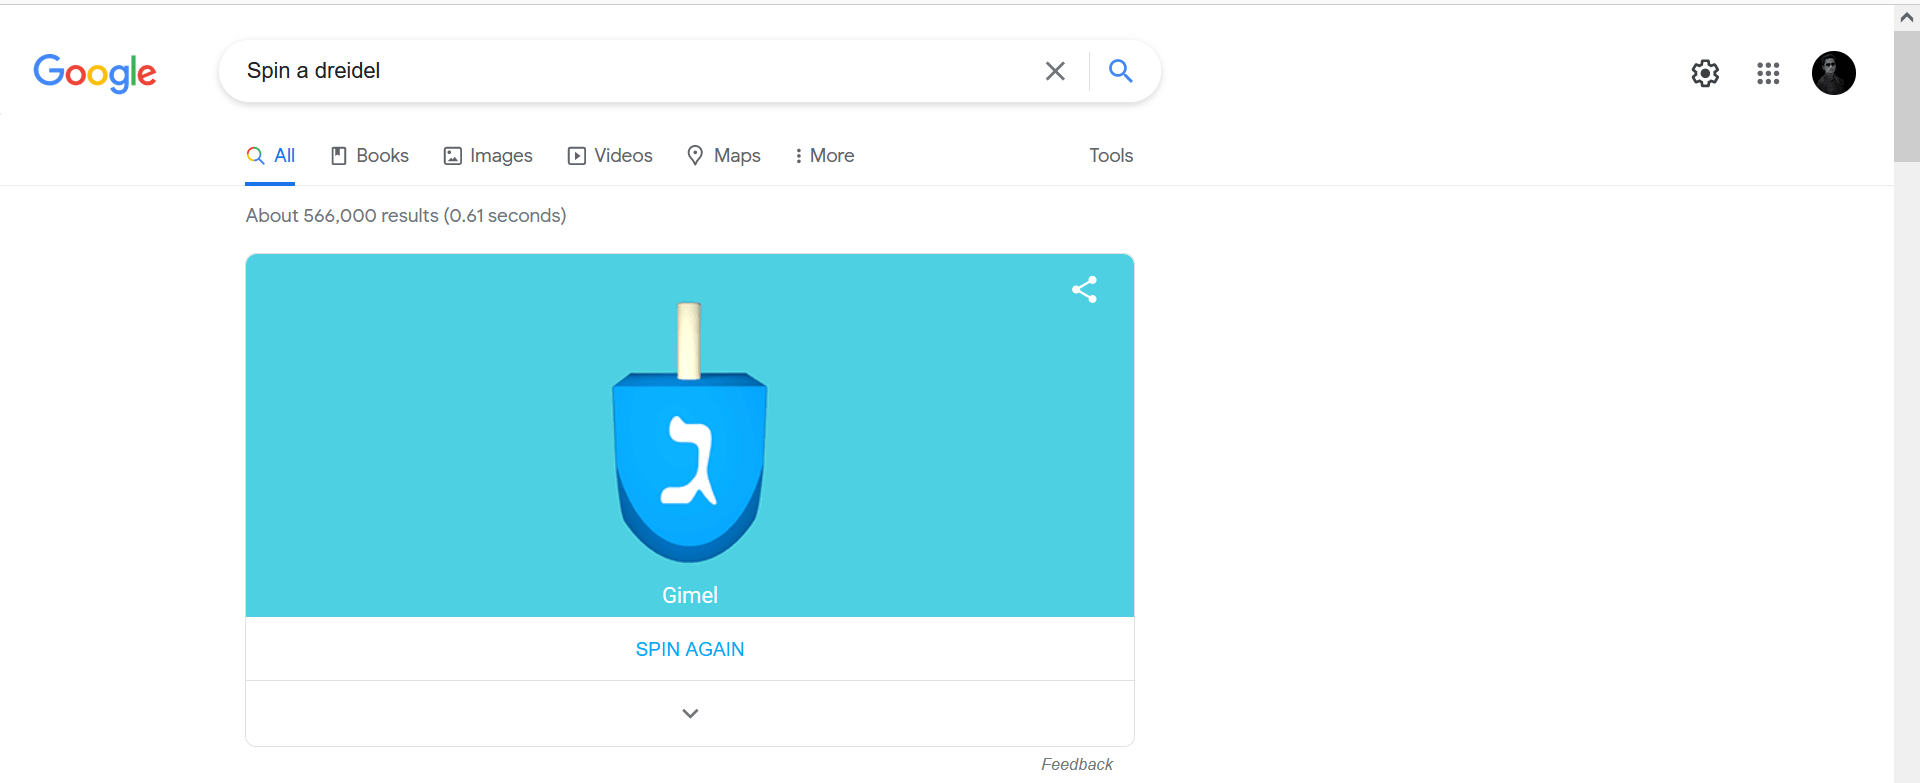The width and height of the screenshot is (1920, 783).
Task: Click the blue dreidel image
Action: (x=690, y=432)
